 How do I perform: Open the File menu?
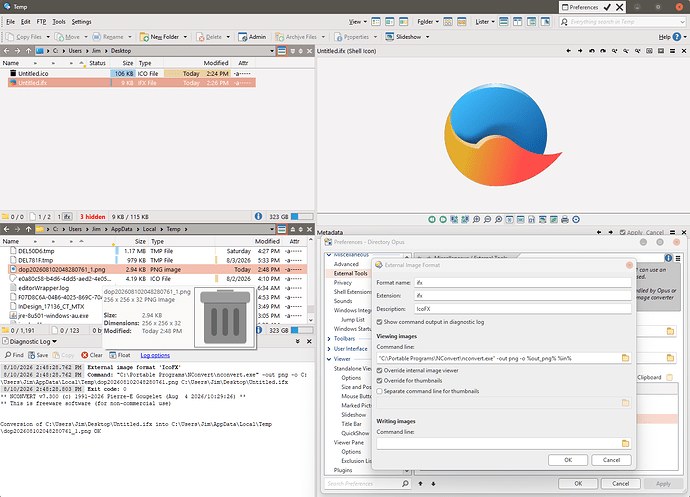pos(11,22)
